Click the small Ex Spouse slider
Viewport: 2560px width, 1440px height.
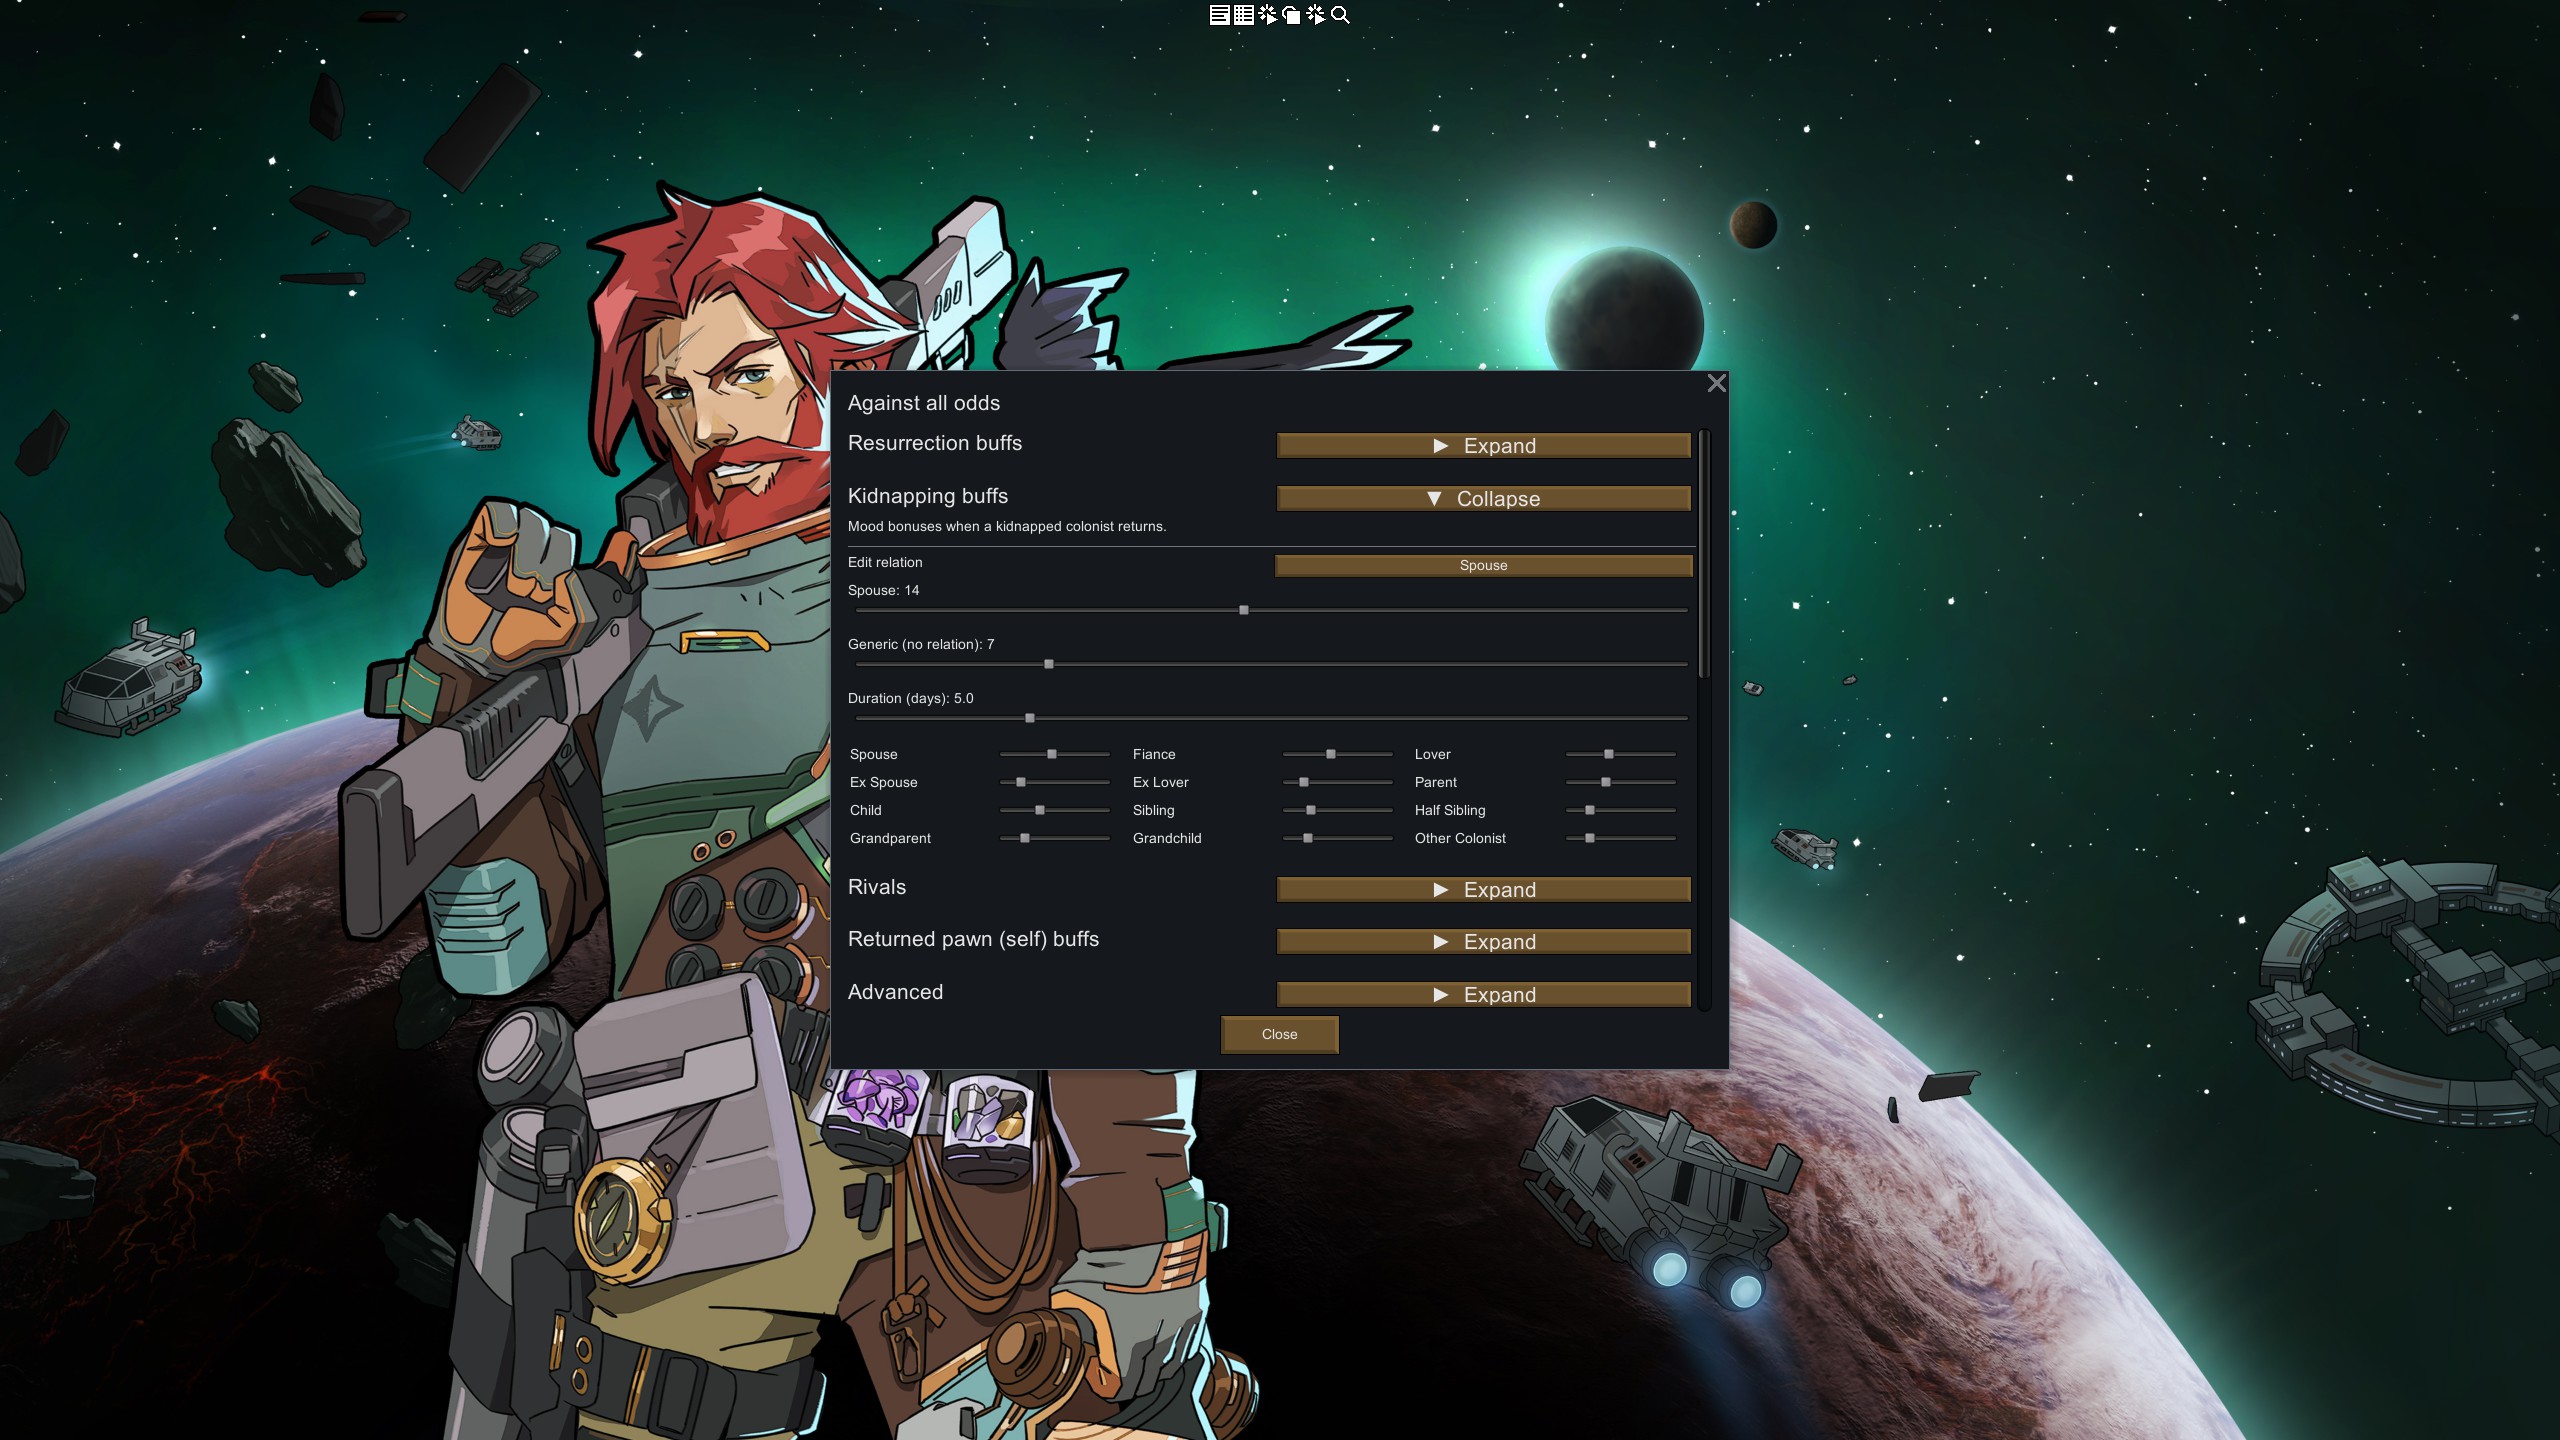(1055, 782)
